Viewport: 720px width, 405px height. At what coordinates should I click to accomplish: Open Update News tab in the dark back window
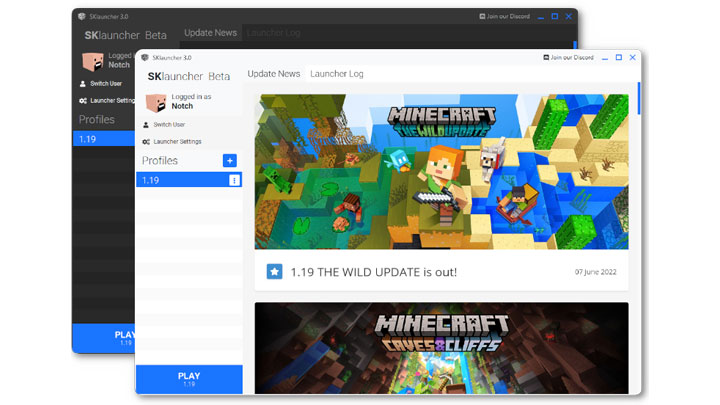pyautogui.click(x=210, y=33)
